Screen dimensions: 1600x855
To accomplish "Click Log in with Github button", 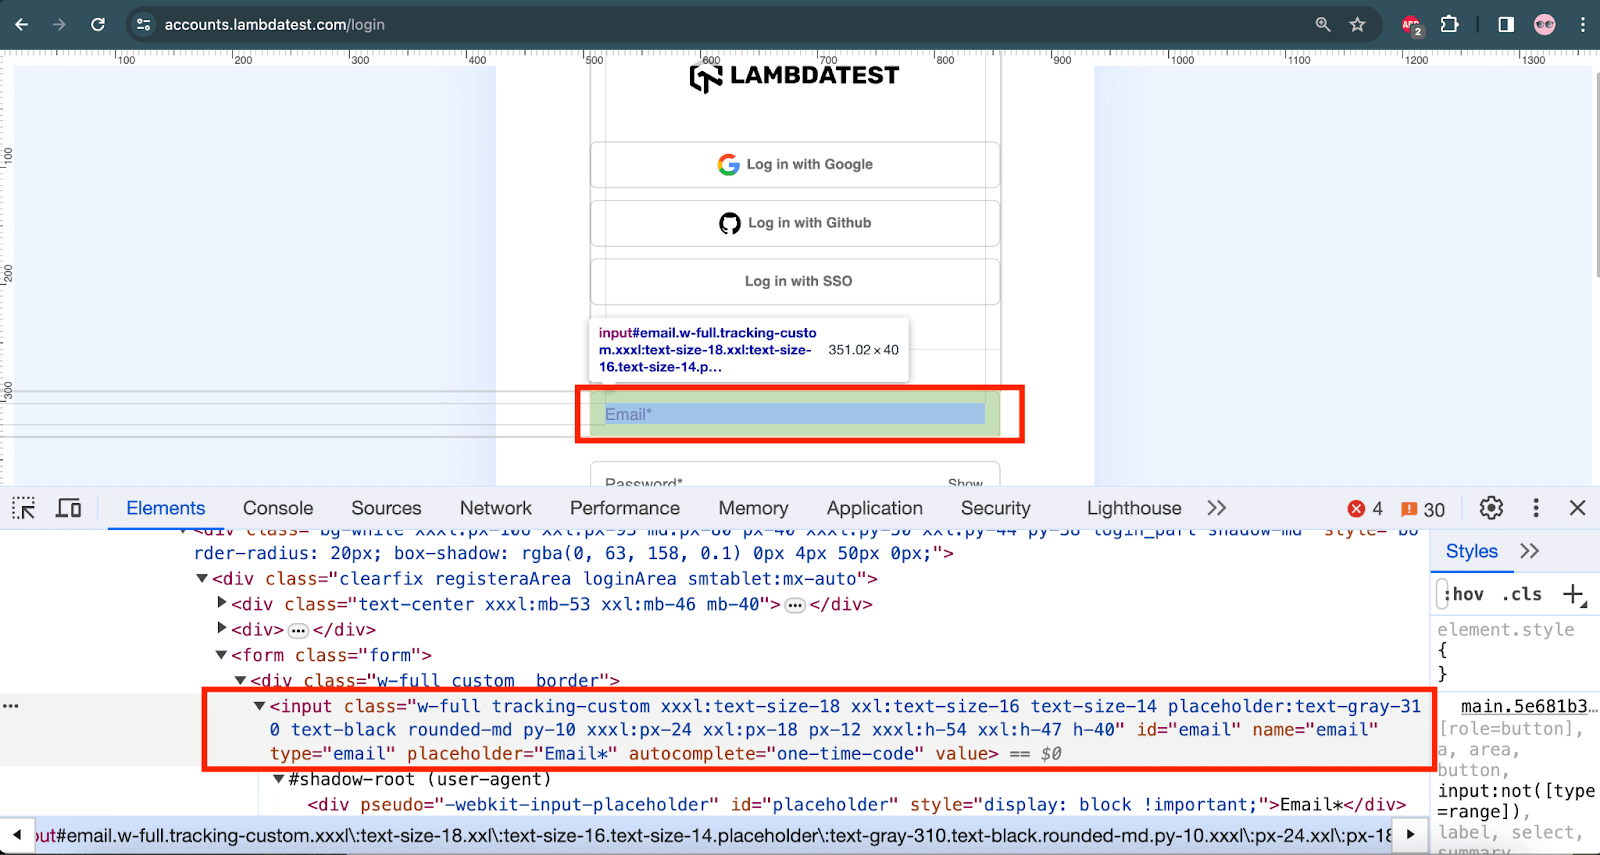I will point(795,223).
